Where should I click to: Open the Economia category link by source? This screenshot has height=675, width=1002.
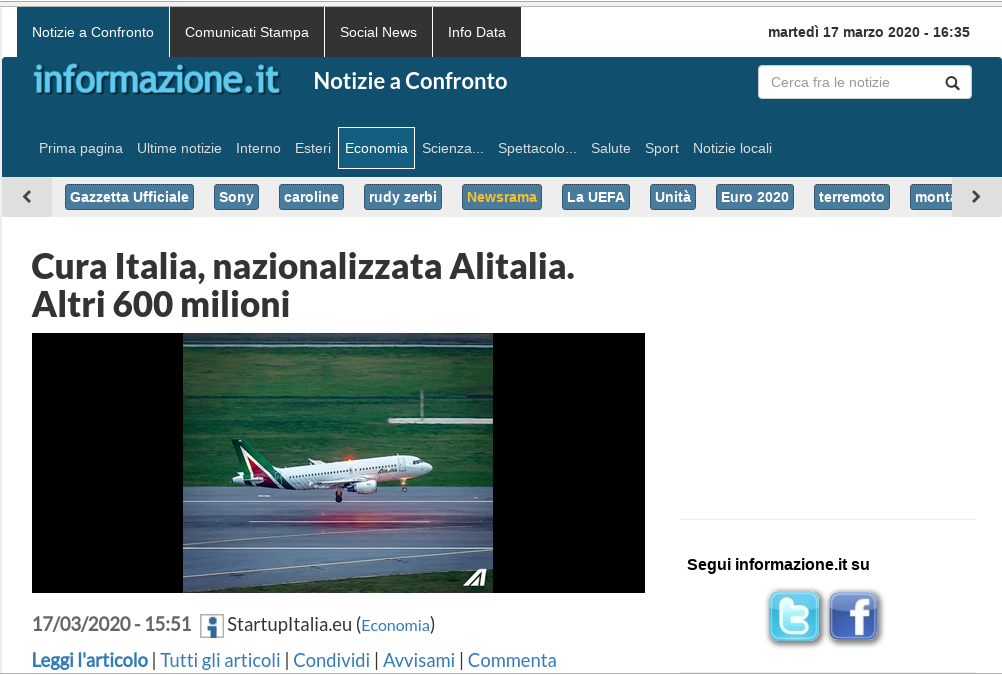[396, 626]
